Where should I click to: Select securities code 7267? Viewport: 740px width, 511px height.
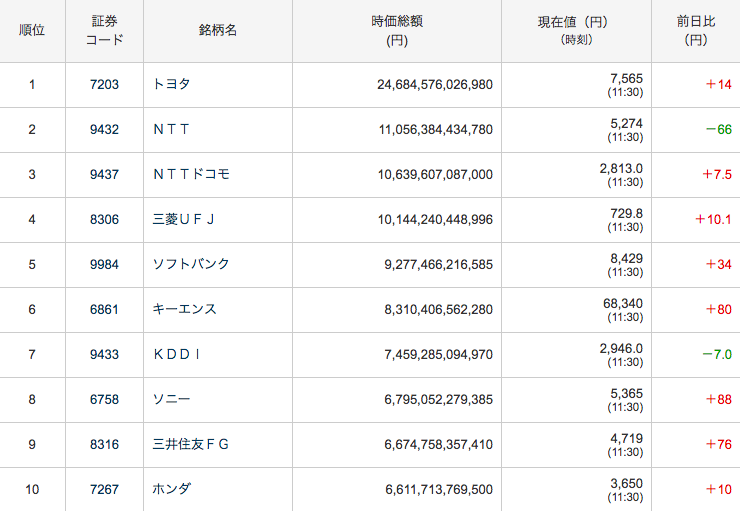pyautogui.click(x=104, y=490)
